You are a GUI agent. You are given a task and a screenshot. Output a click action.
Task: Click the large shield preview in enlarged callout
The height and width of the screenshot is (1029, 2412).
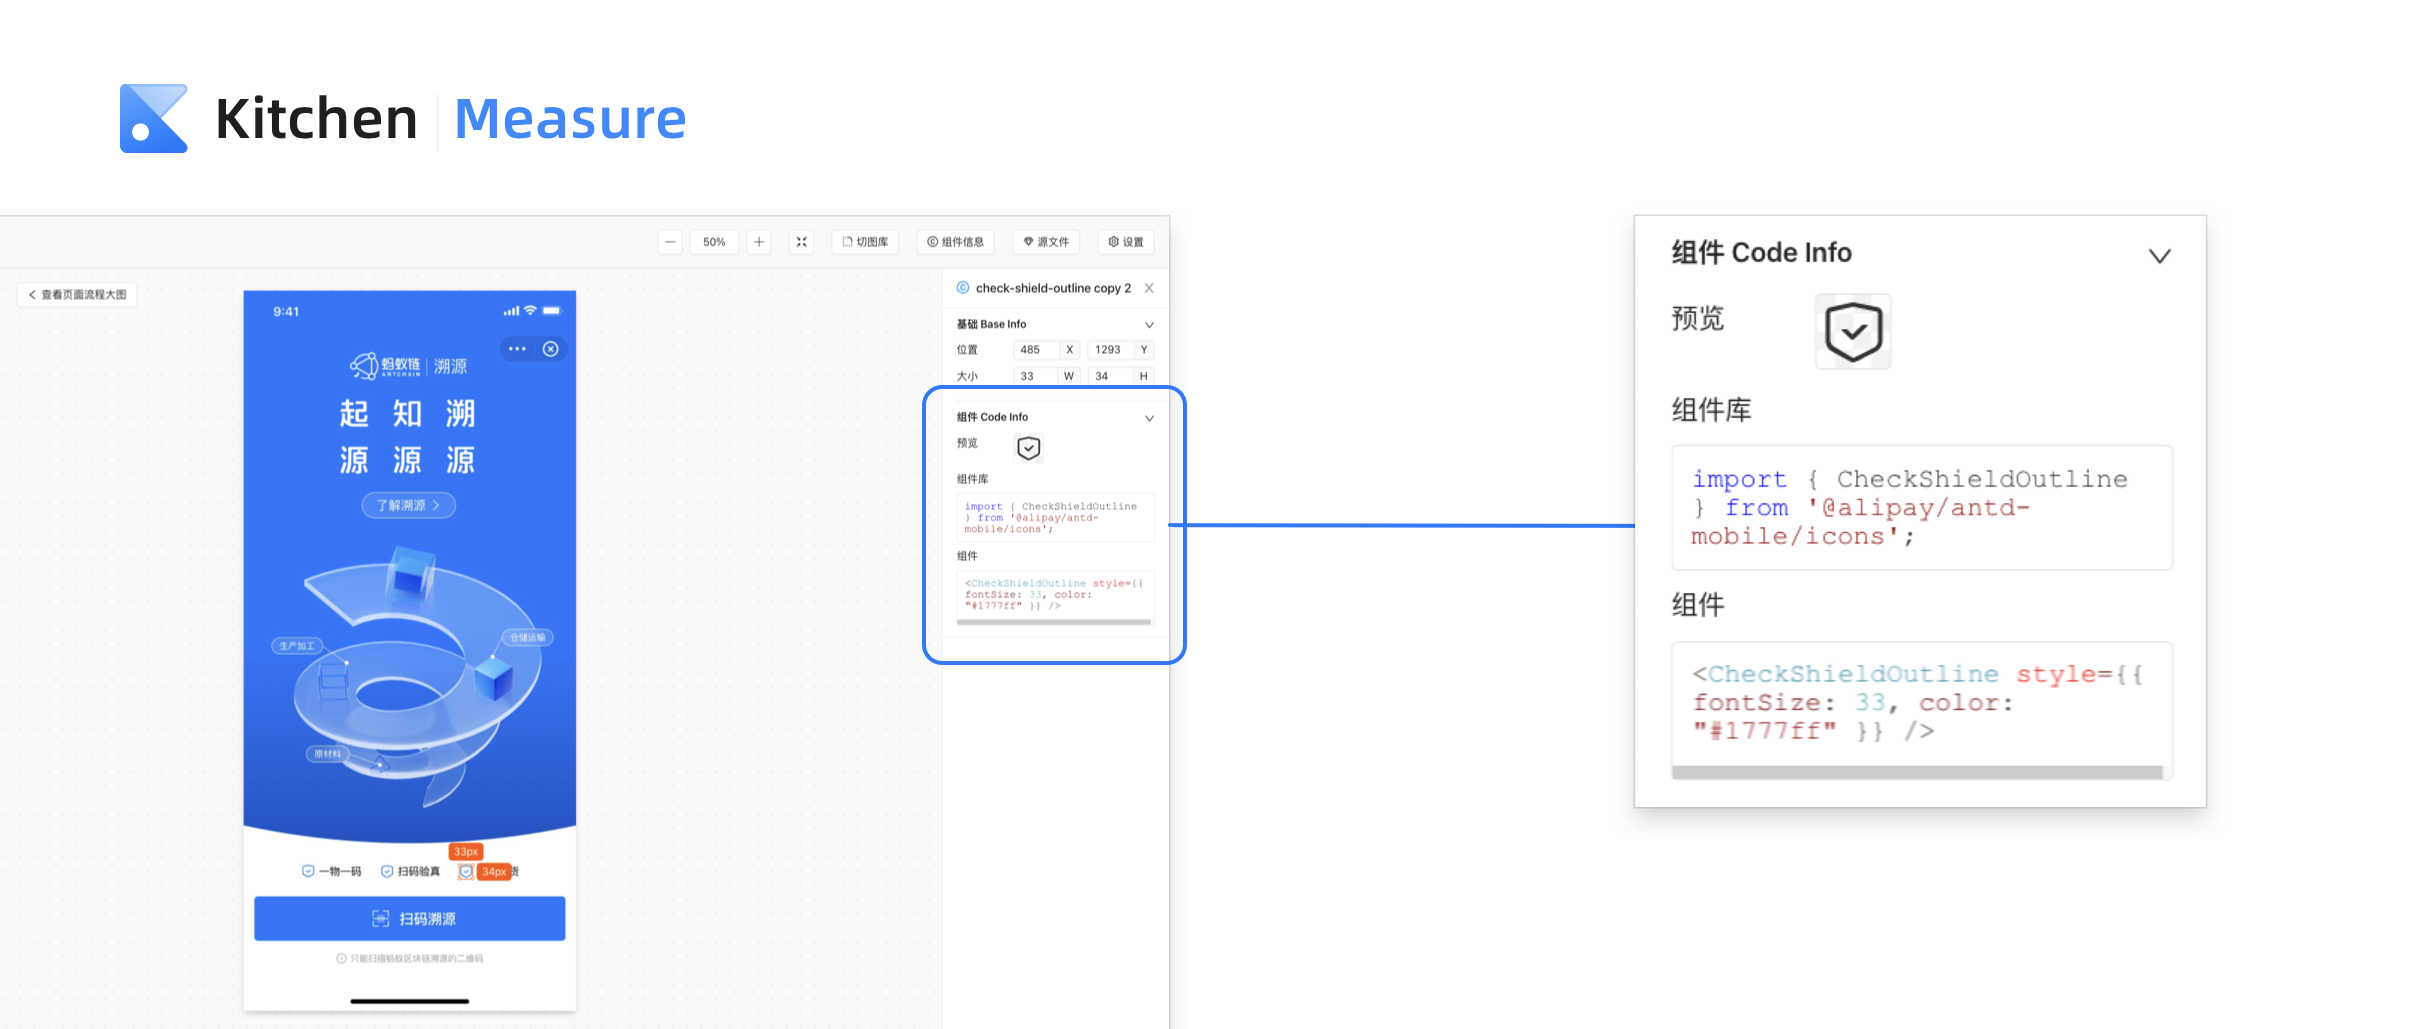click(x=1853, y=332)
